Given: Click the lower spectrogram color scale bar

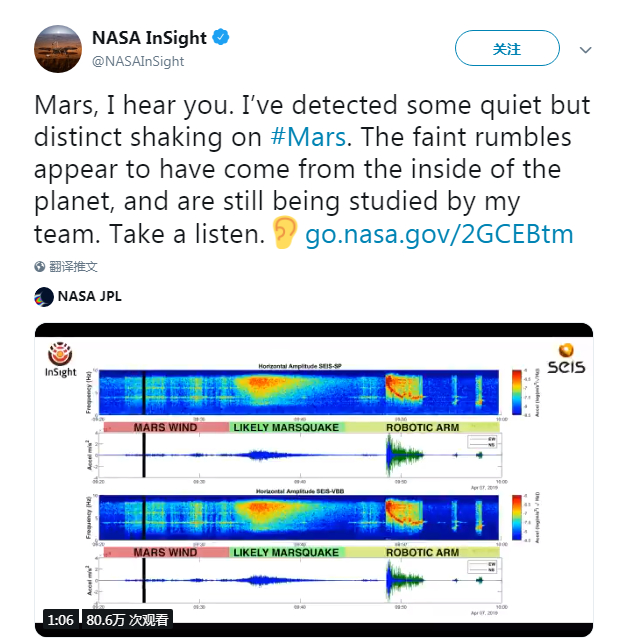Looking at the screenshot, I should coord(515,516).
